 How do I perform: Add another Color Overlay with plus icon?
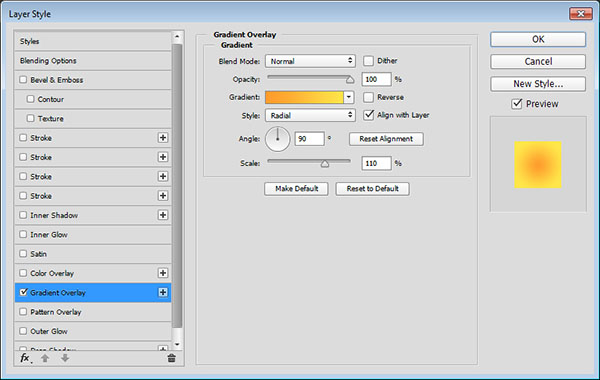click(x=163, y=273)
